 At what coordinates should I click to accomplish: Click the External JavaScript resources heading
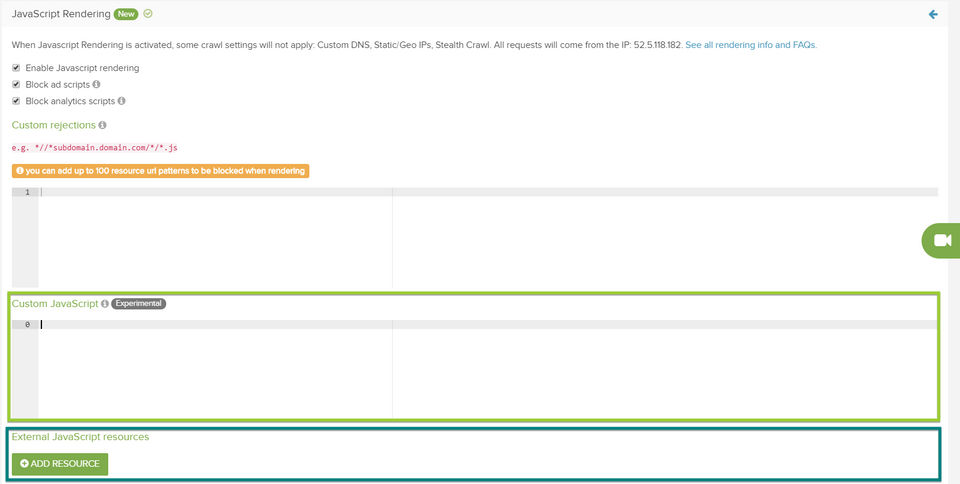click(x=80, y=437)
